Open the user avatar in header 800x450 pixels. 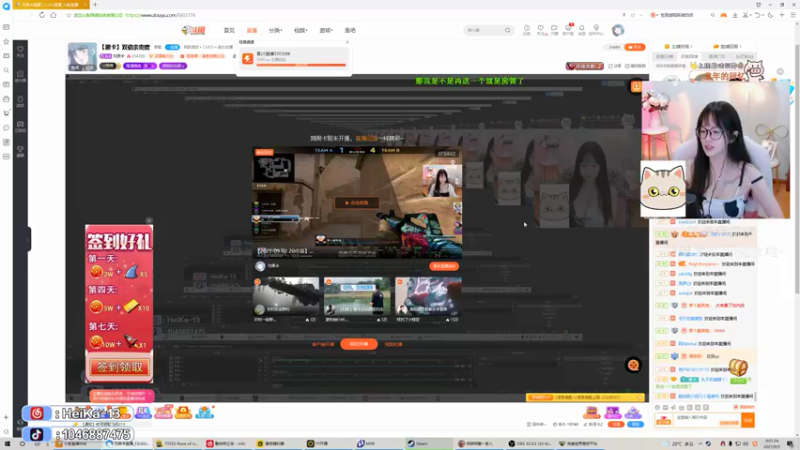click(x=618, y=30)
